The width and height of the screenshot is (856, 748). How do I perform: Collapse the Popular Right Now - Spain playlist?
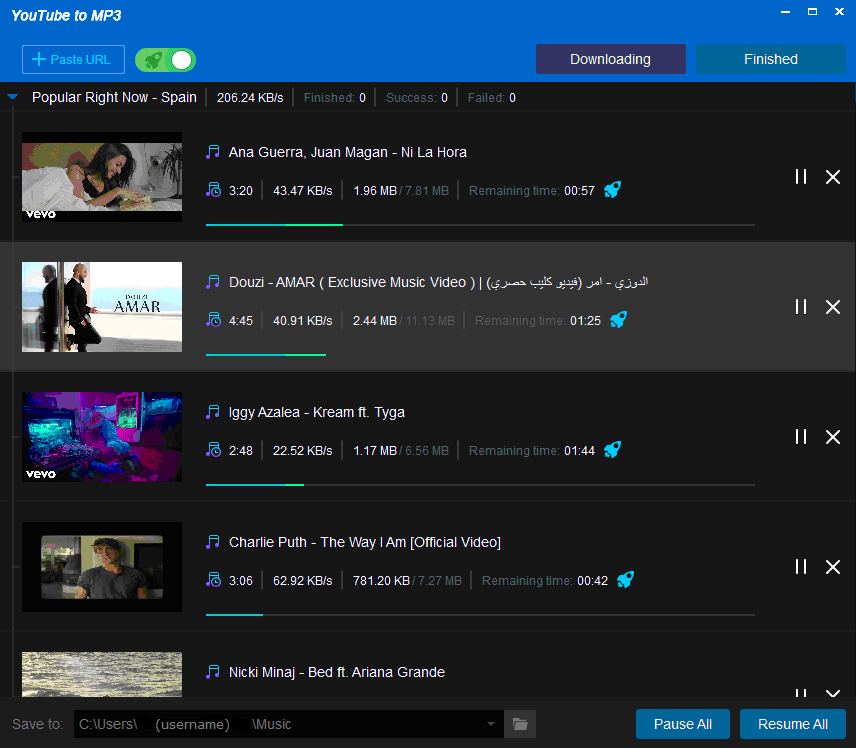[x=13, y=98]
